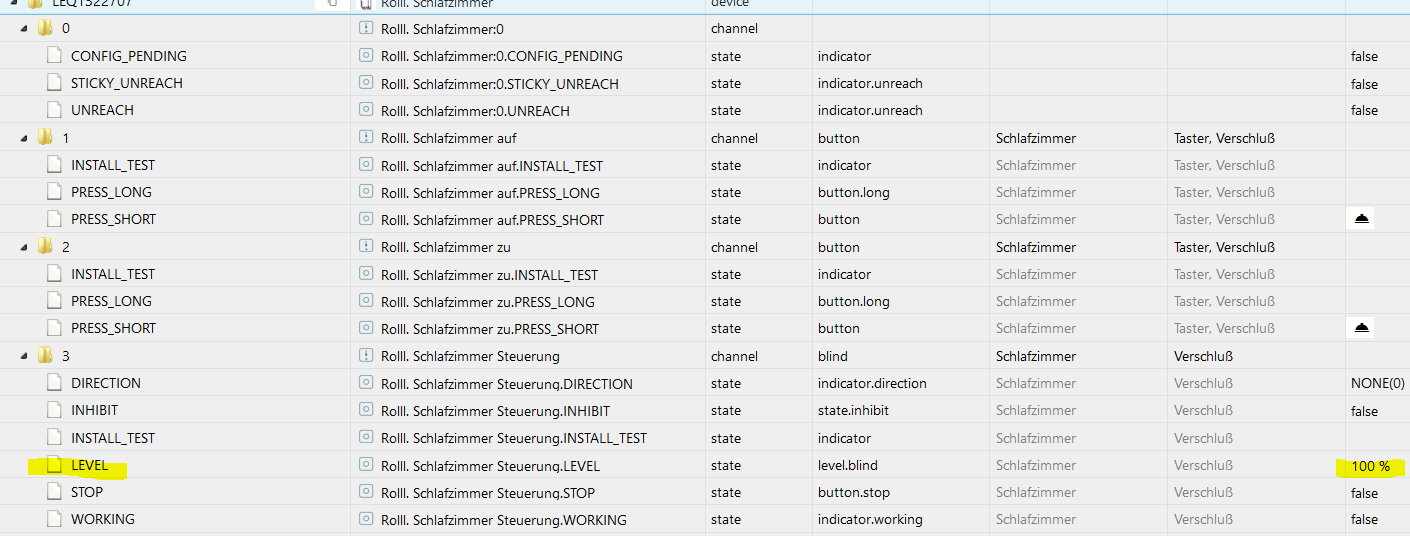Collapse channel 2 tree node

pos(24,247)
